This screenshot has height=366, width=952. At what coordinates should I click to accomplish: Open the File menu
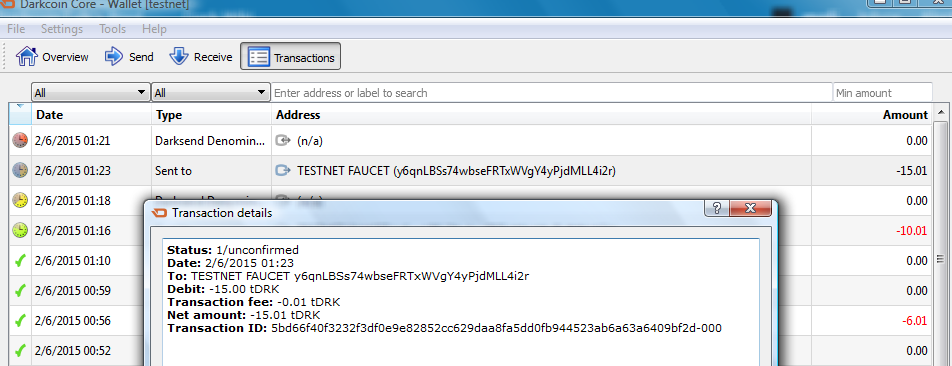tap(16, 29)
